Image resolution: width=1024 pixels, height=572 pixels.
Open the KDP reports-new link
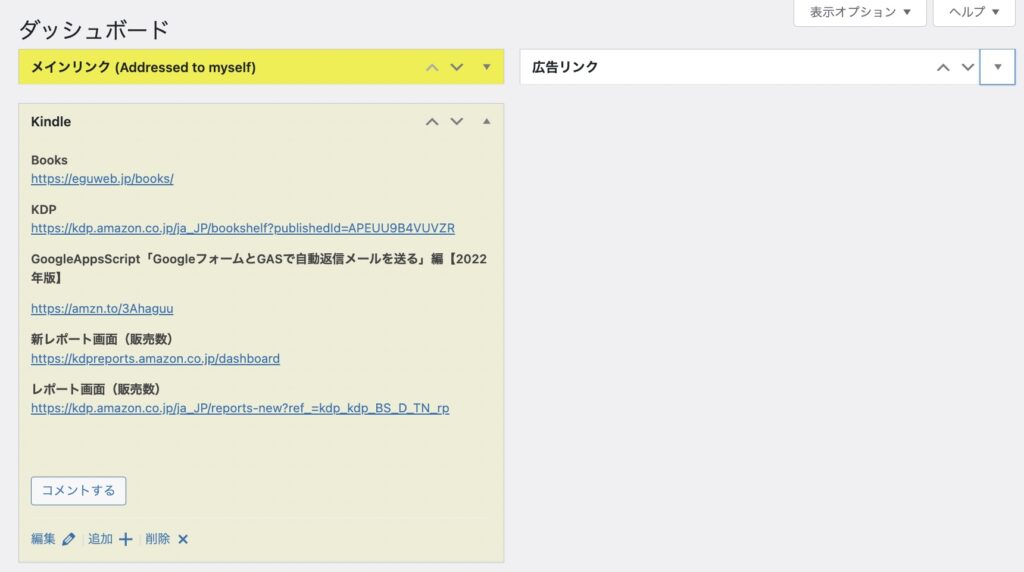point(240,408)
